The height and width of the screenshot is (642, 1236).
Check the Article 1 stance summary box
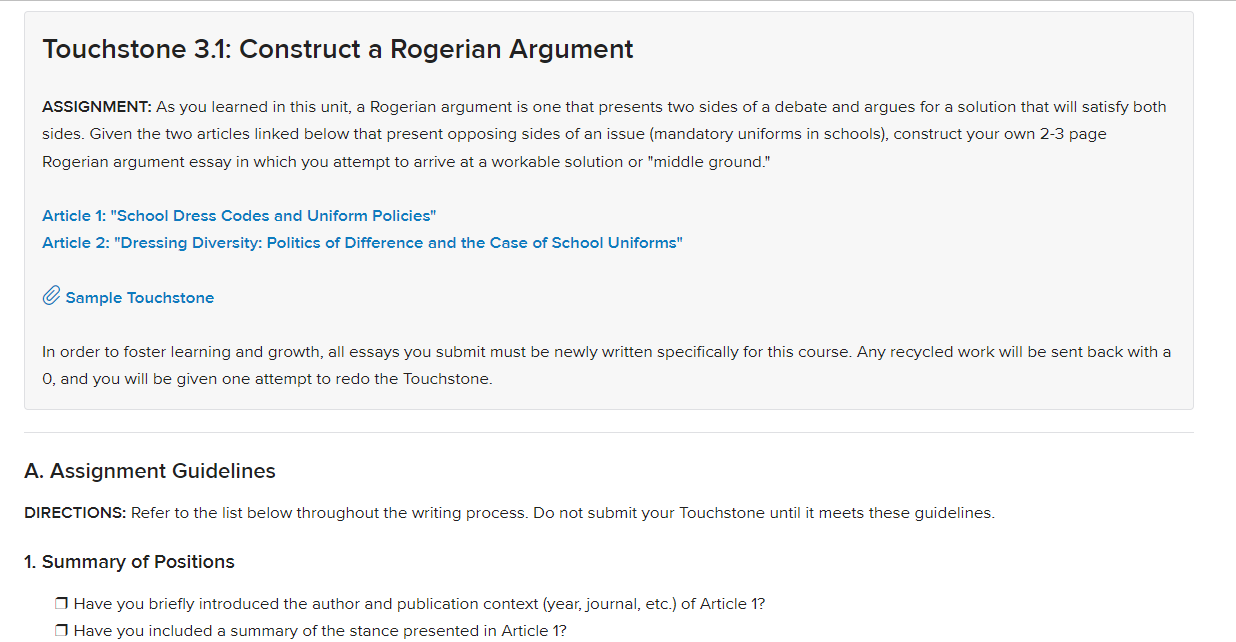click(x=62, y=631)
